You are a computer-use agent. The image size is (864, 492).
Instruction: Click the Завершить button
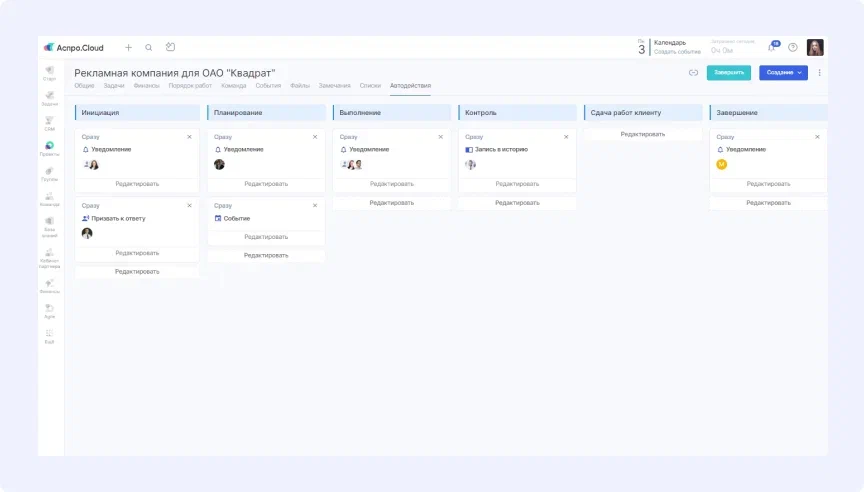[728, 72]
